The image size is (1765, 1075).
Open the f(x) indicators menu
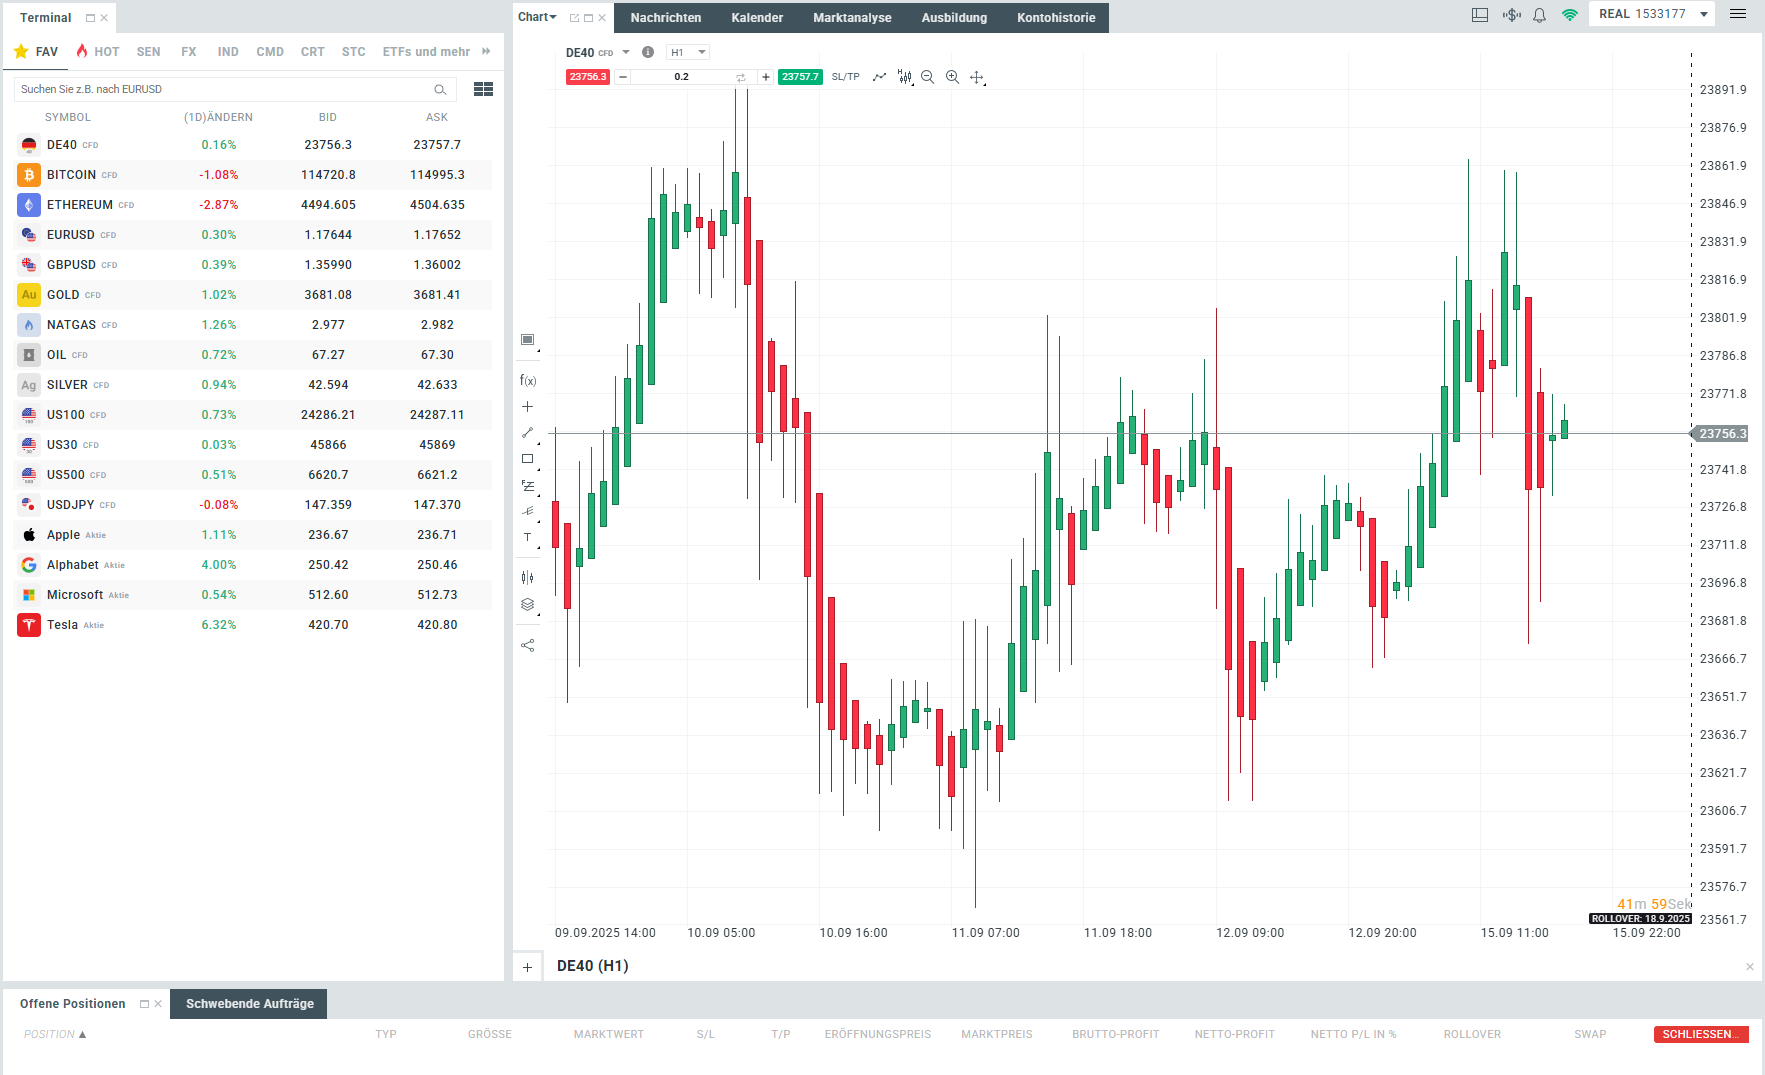click(x=528, y=380)
